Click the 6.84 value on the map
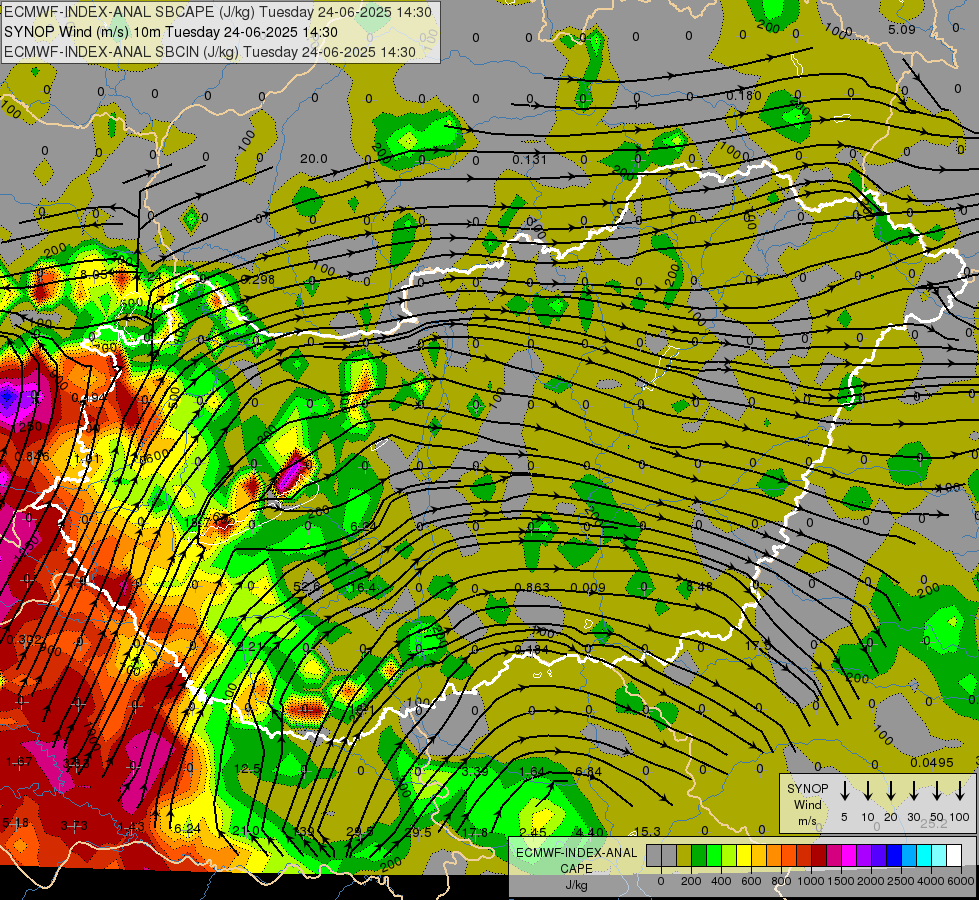This screenshot has height=900, width=979. coord(589,772)
